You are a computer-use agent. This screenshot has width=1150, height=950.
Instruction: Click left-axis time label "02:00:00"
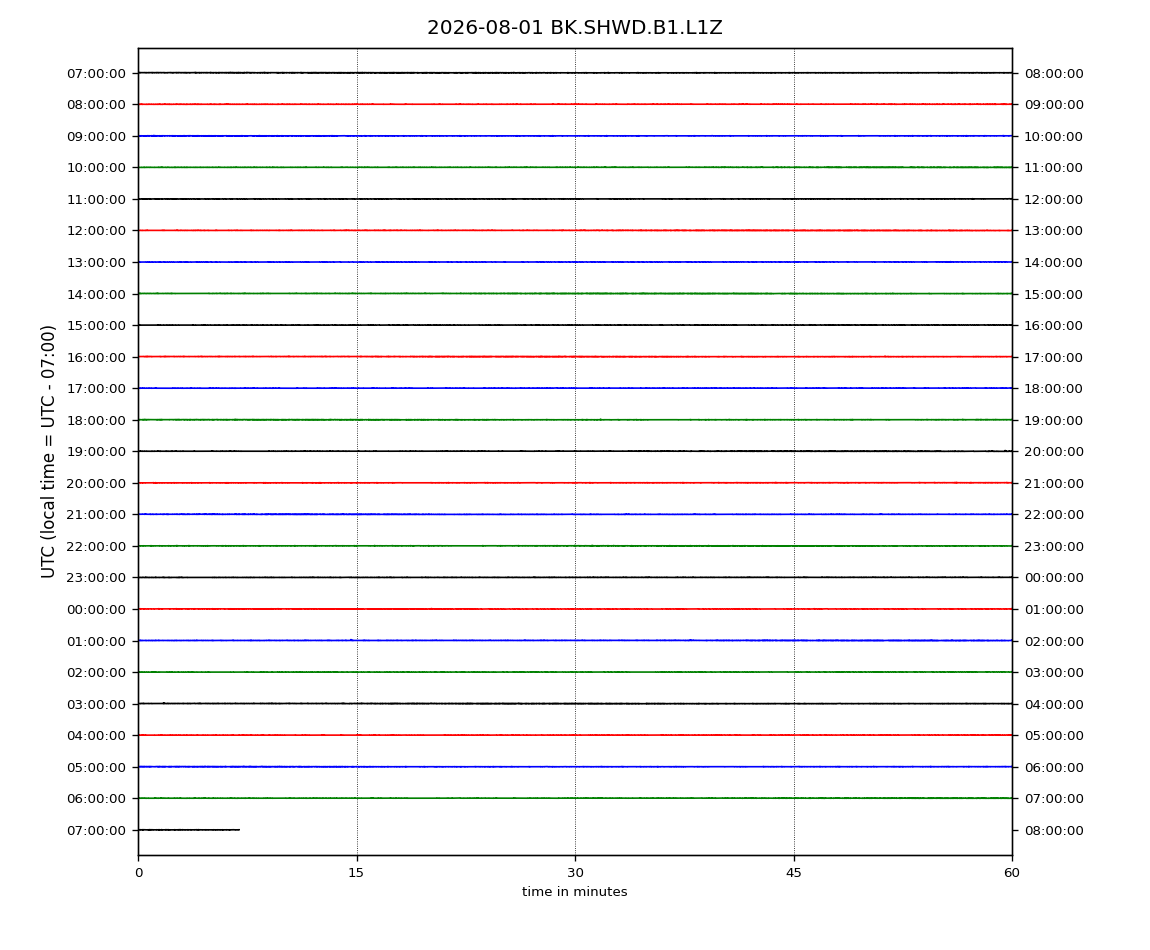[96, 673]
